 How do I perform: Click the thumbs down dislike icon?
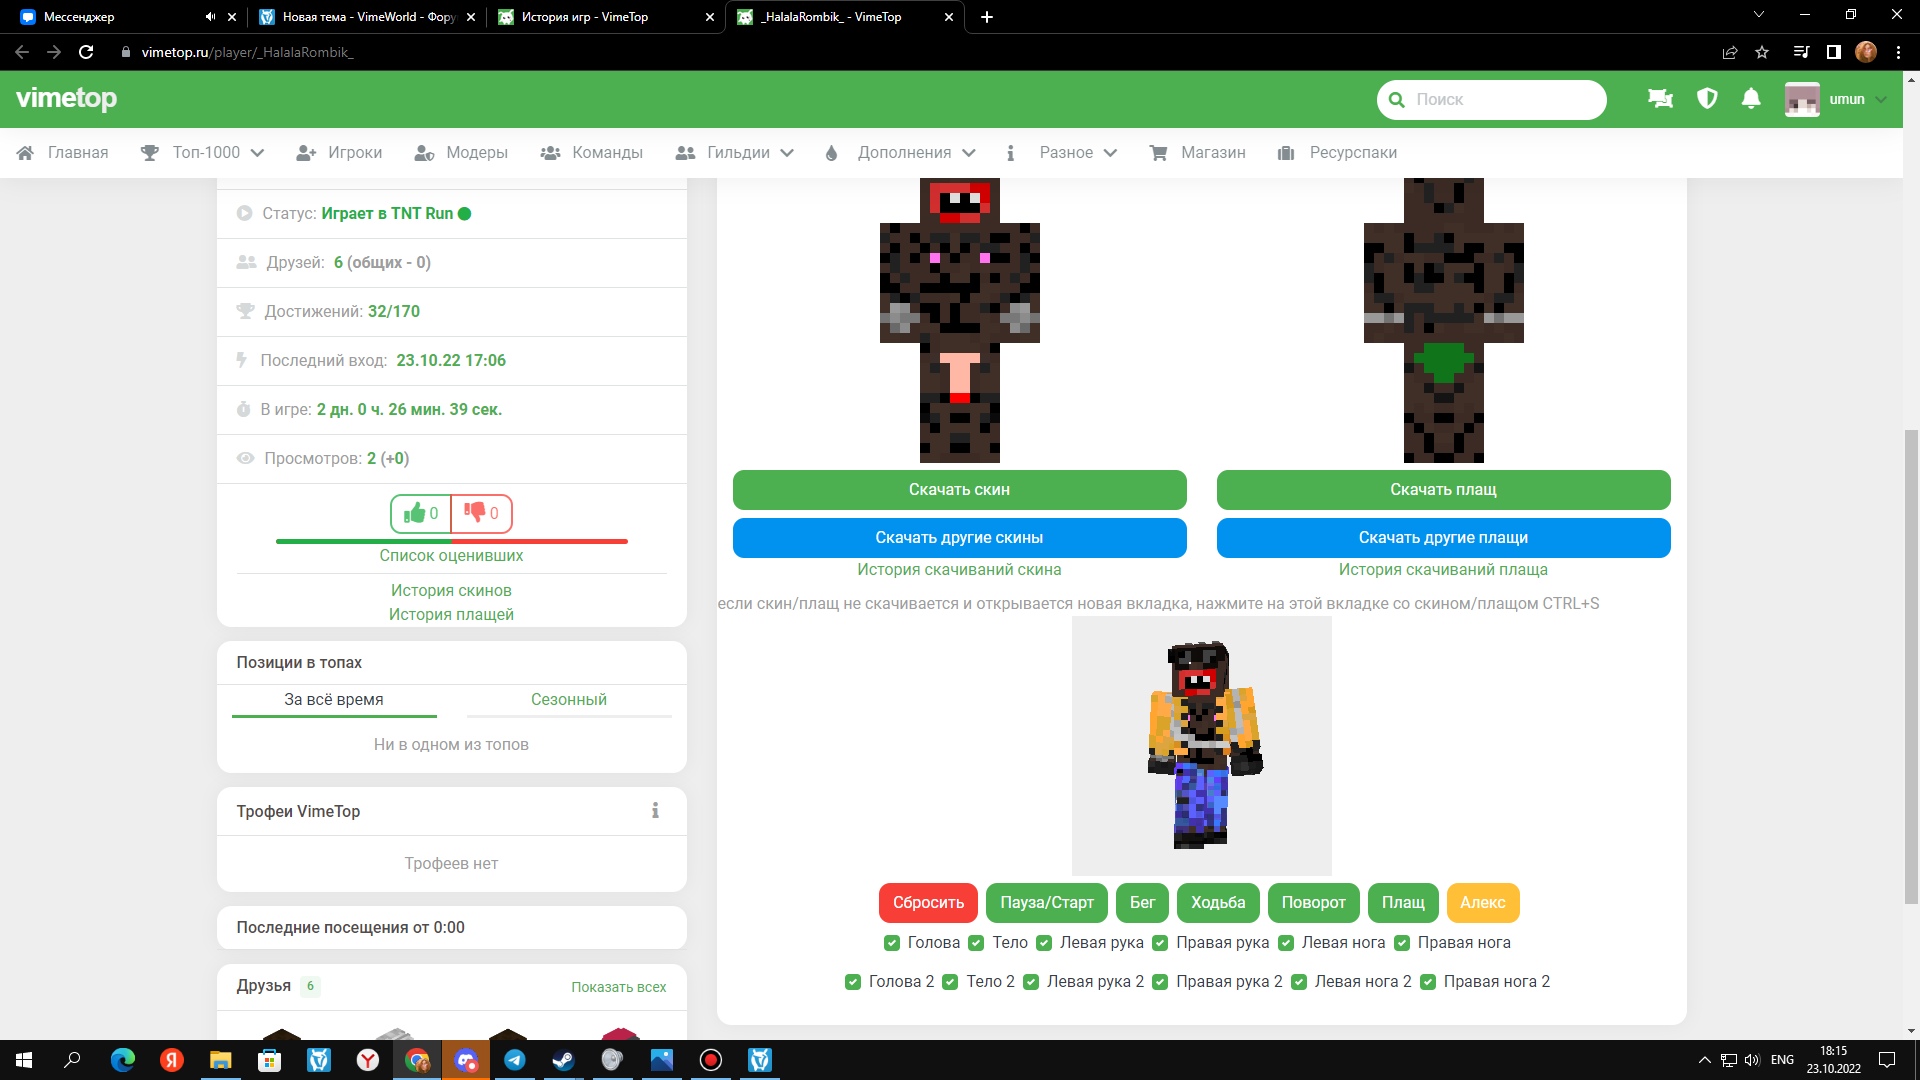tap(475, 512)
